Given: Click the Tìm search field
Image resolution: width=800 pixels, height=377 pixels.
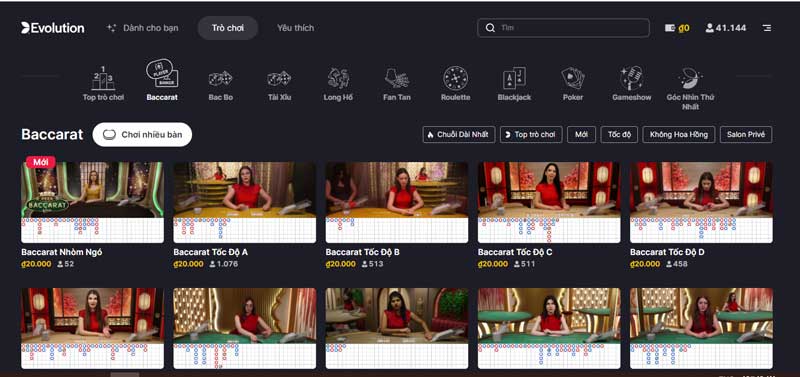Looking at the screenshot, I should click(563, 28).
